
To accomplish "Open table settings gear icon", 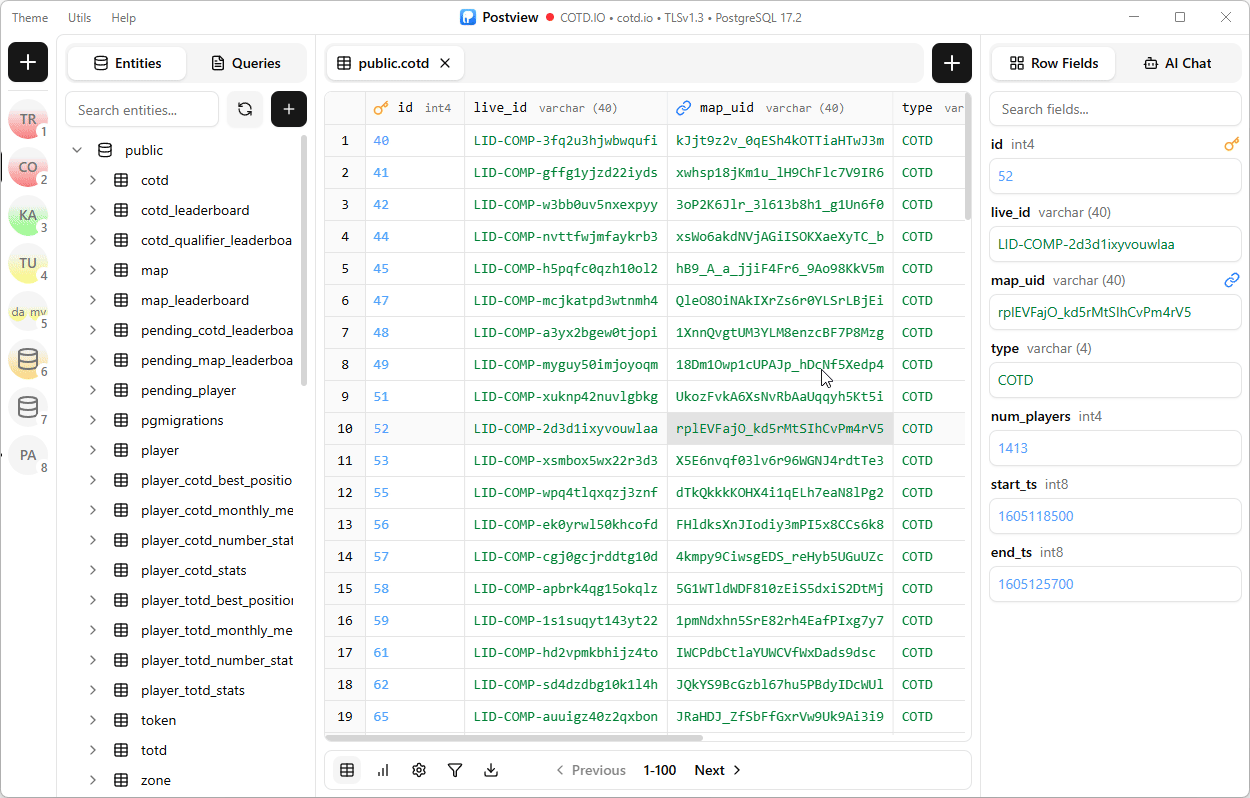I will [419, 770].
